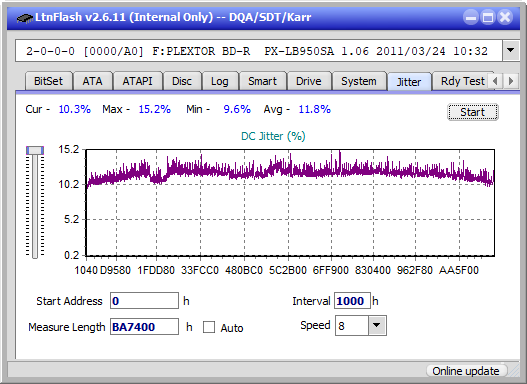Open the Smart tab

(262, 81)
